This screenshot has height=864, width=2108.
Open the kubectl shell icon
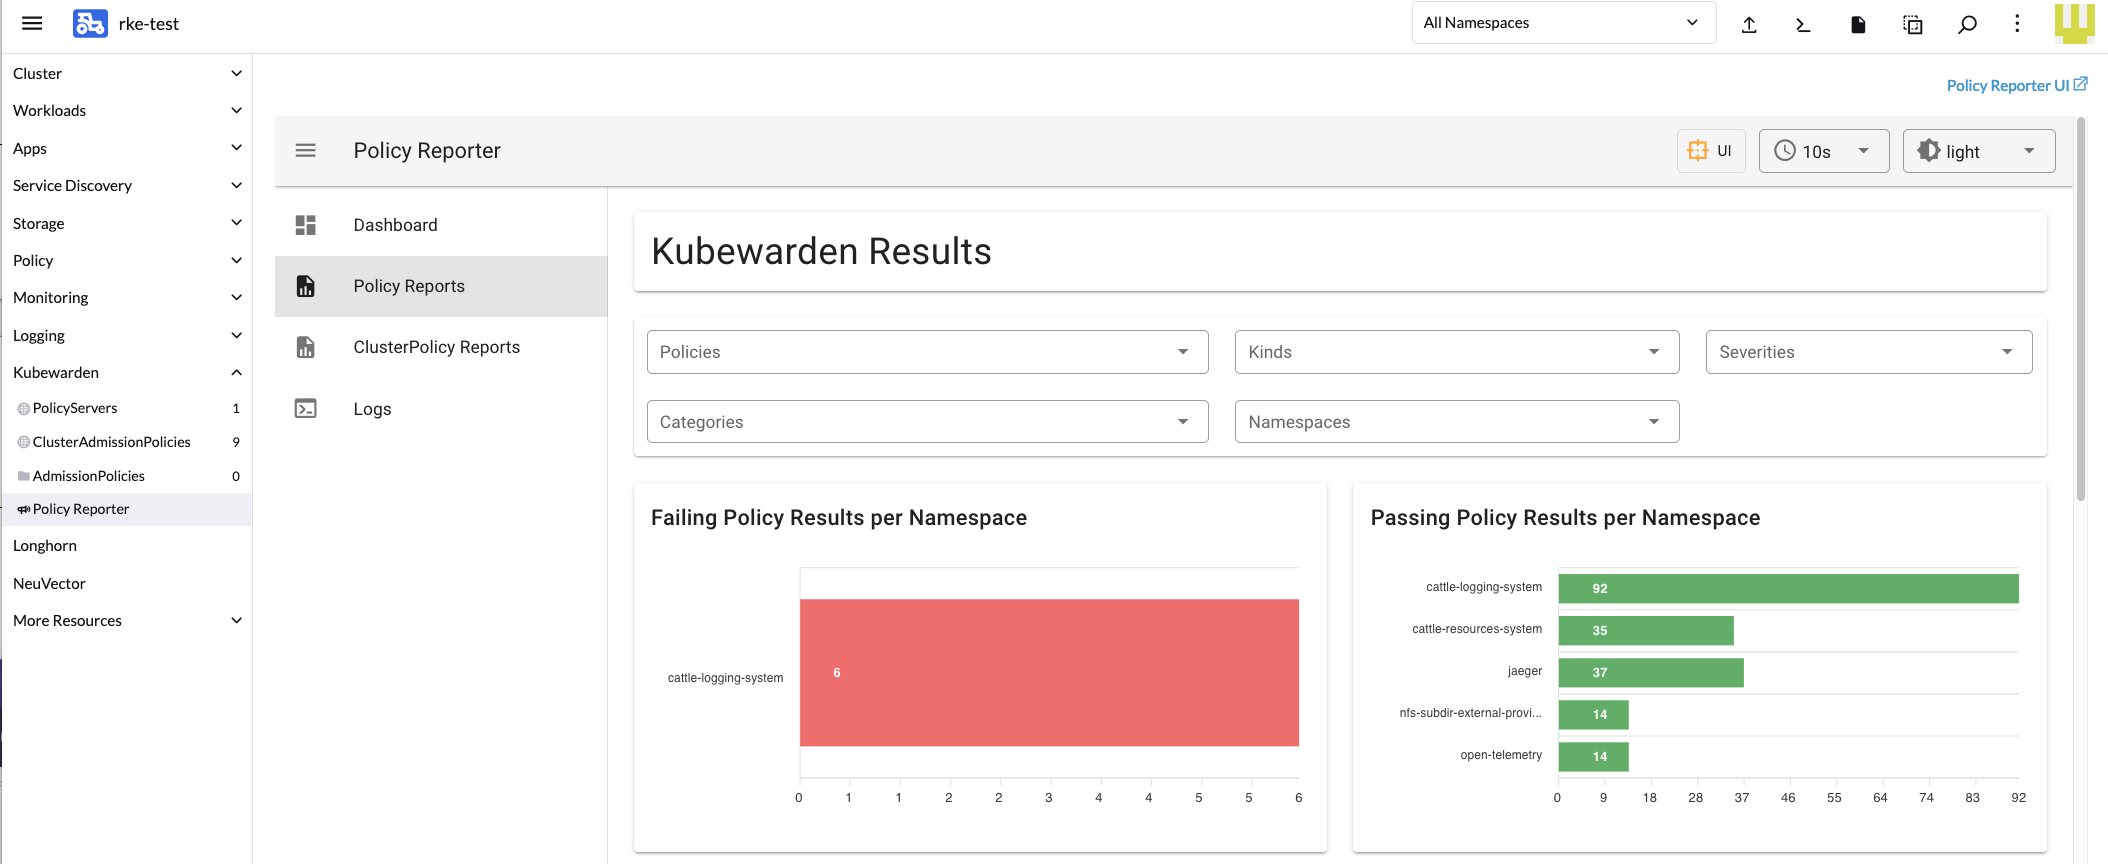click(x=1803, y=24)
